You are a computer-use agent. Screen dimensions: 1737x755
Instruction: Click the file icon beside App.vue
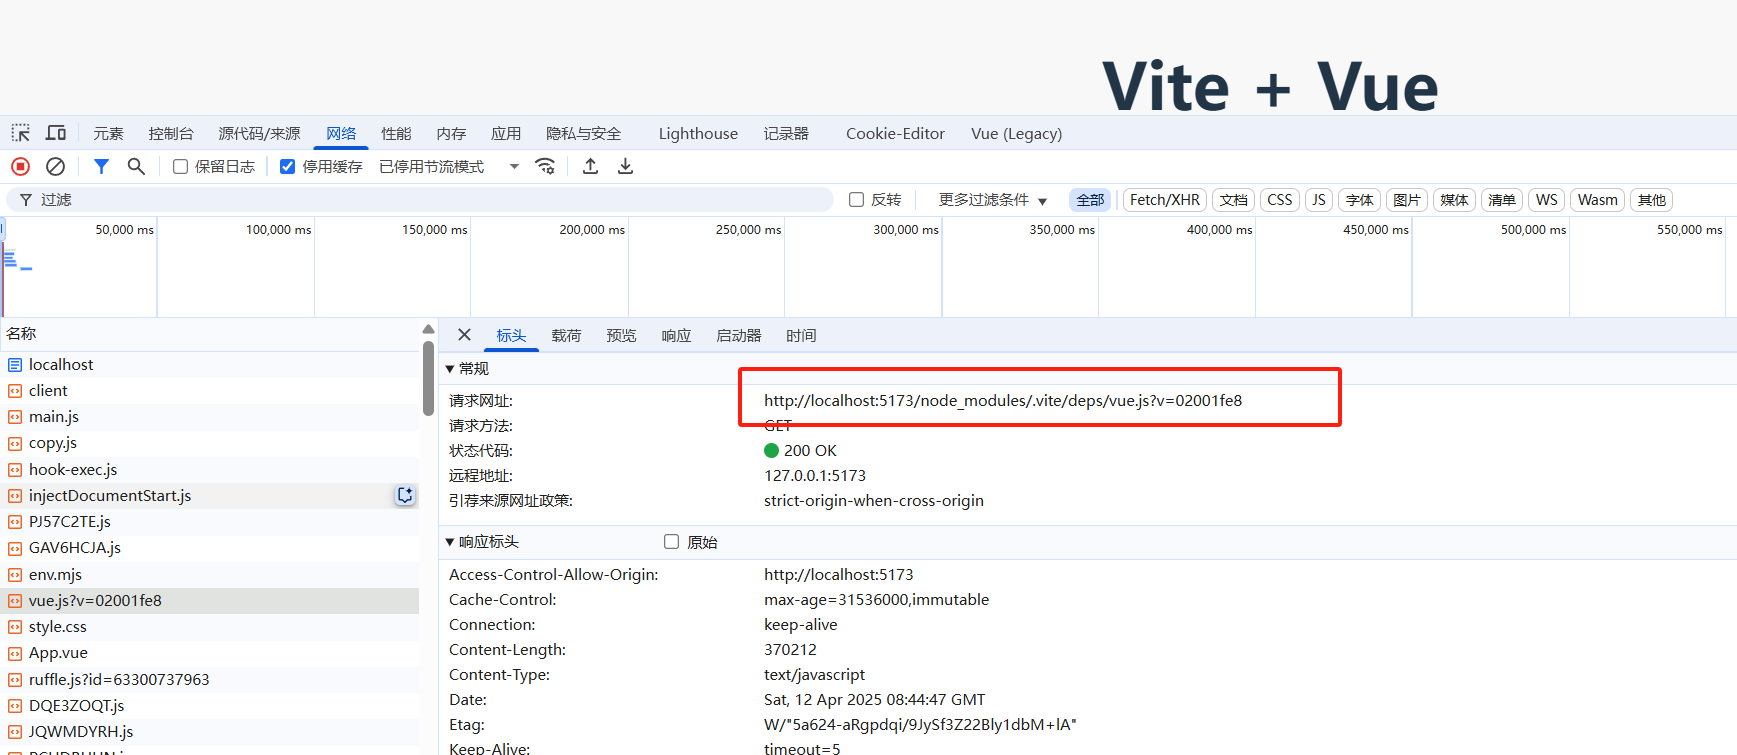pos(15,653)
